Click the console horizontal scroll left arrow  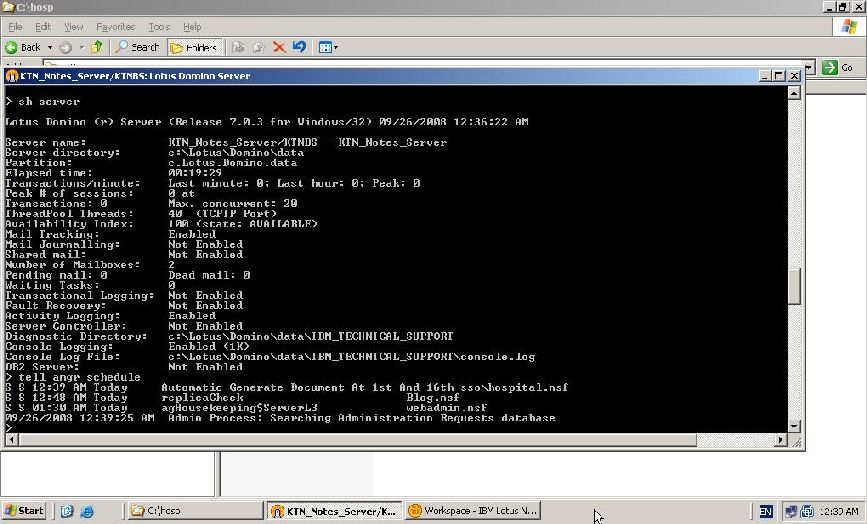coord(11,440)
